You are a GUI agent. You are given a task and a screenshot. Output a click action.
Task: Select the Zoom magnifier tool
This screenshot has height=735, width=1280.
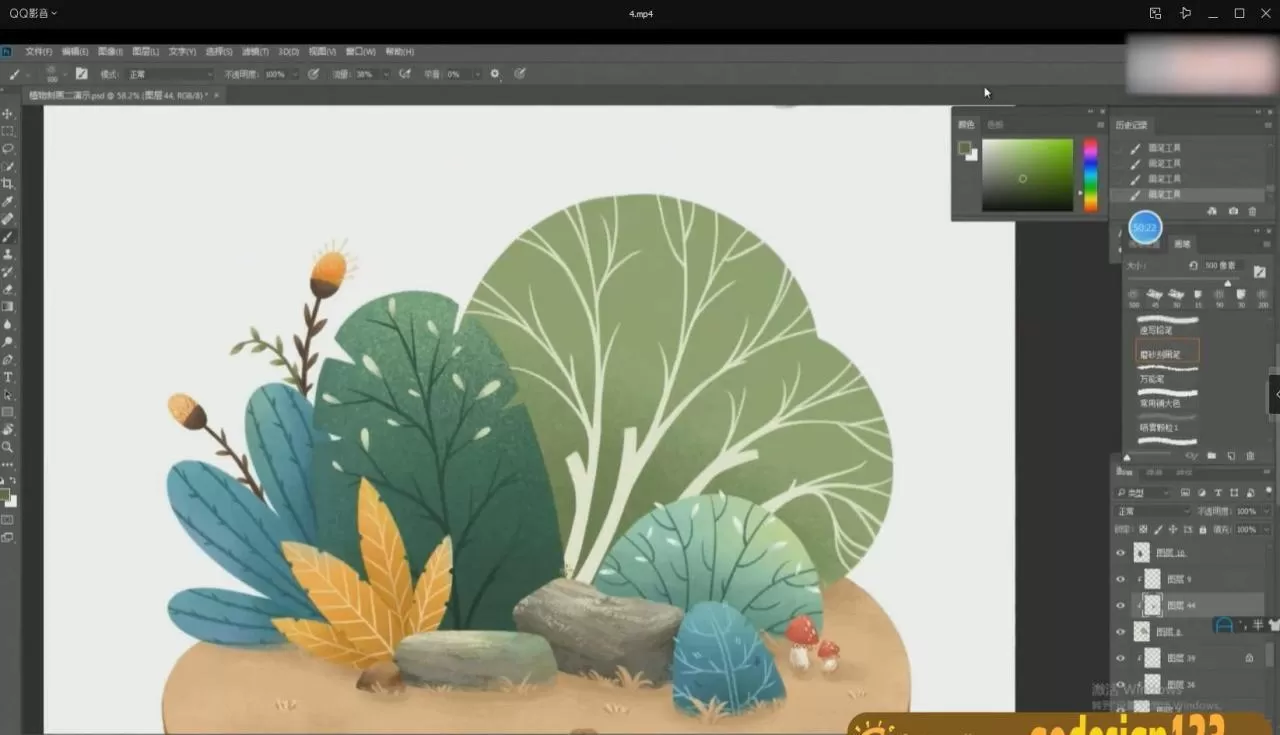coord(8,447)
